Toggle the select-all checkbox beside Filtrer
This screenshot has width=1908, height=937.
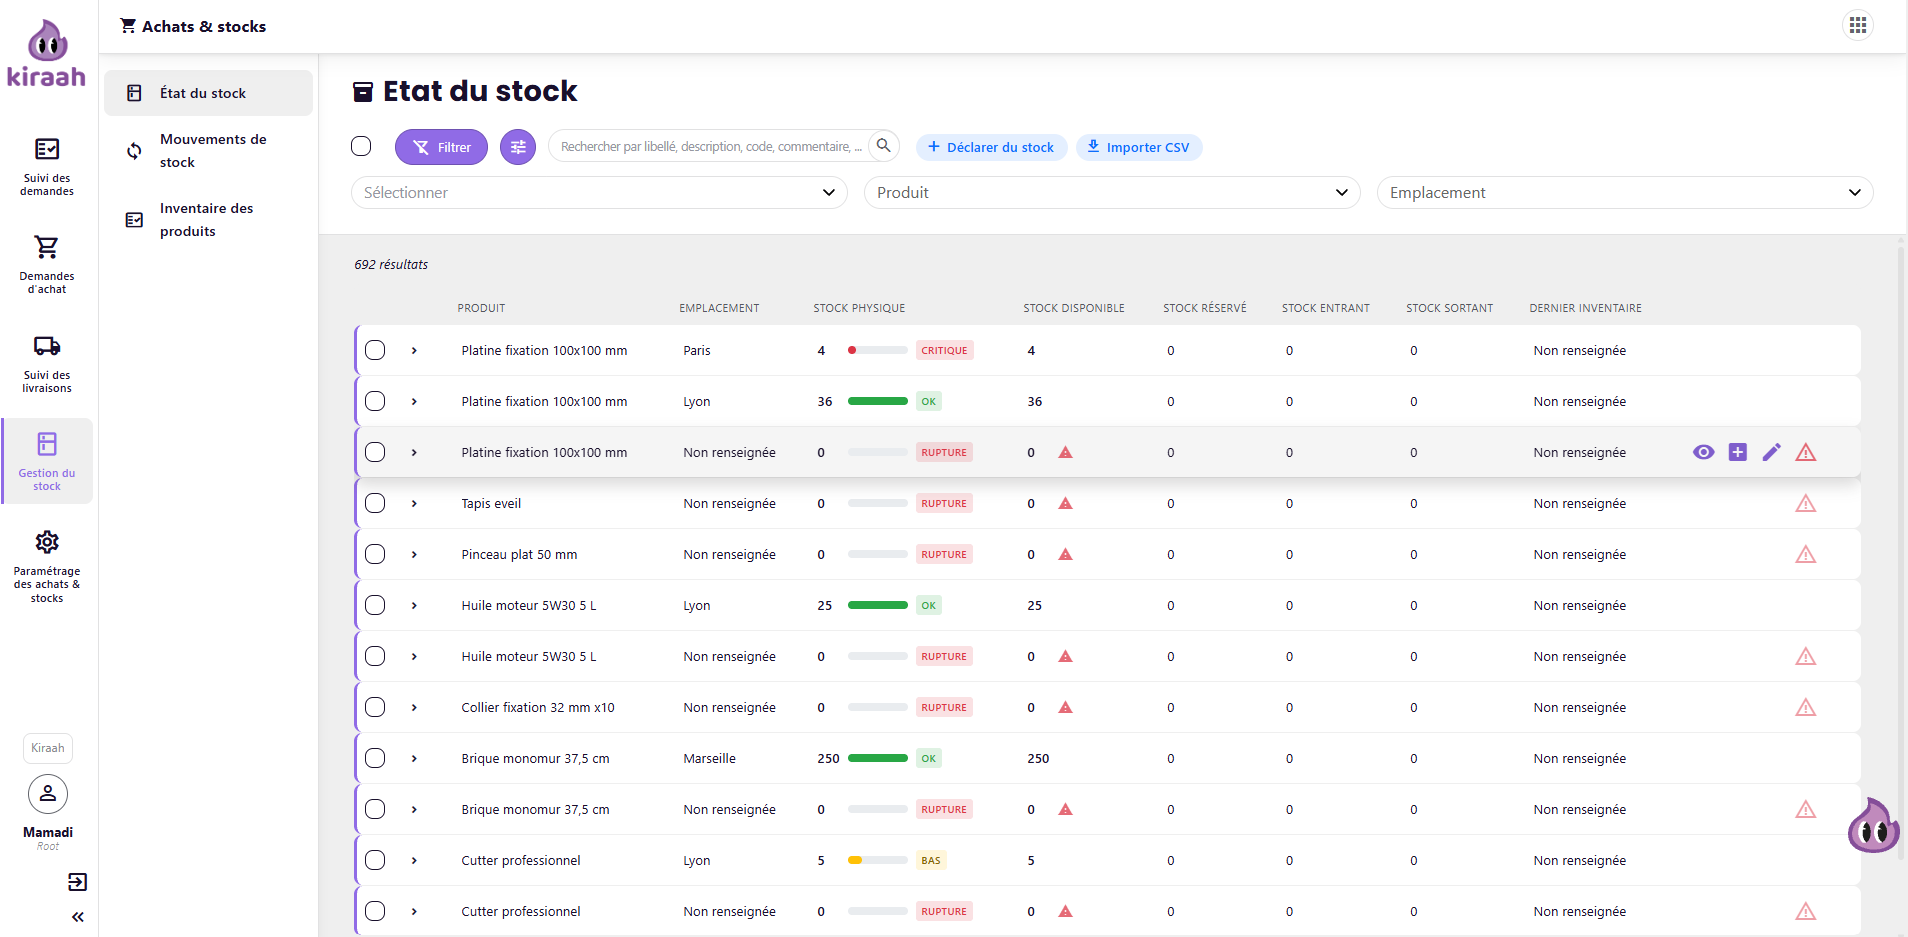[x=361, y=146]
